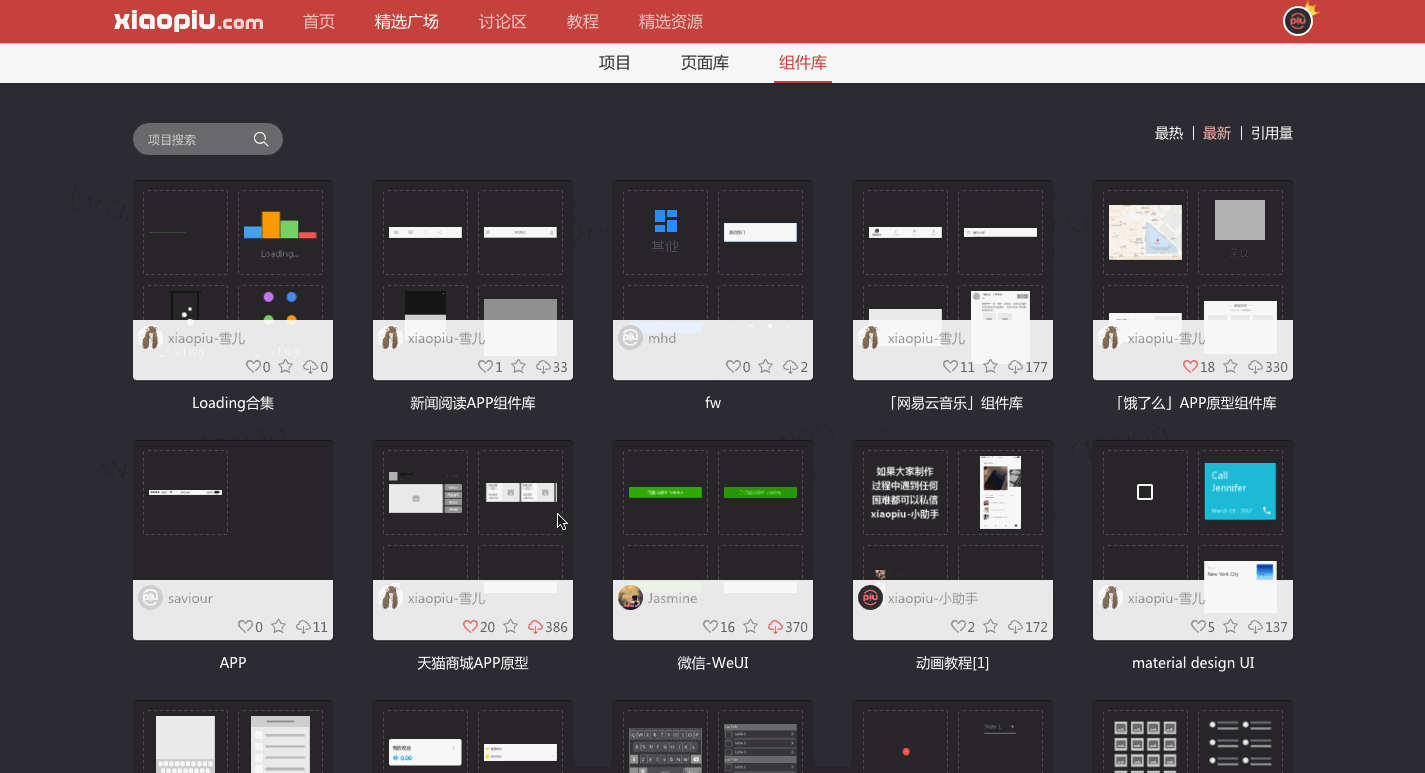Unlike the 「饿了么」APP原型组件库 red heart

[1190, 367]
